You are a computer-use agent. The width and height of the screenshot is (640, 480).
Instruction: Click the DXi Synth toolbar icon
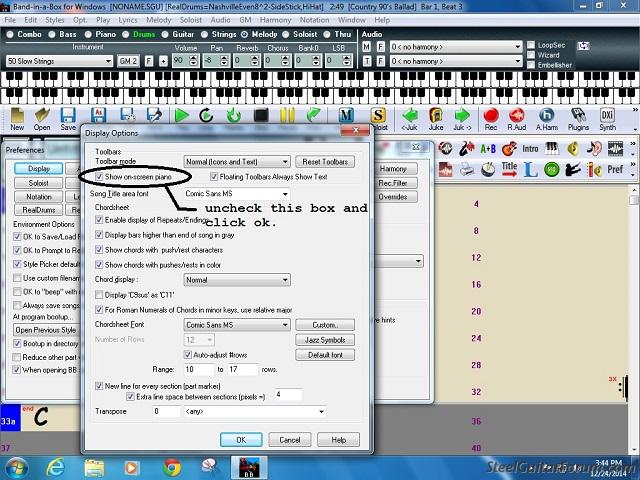click(607, 119)
